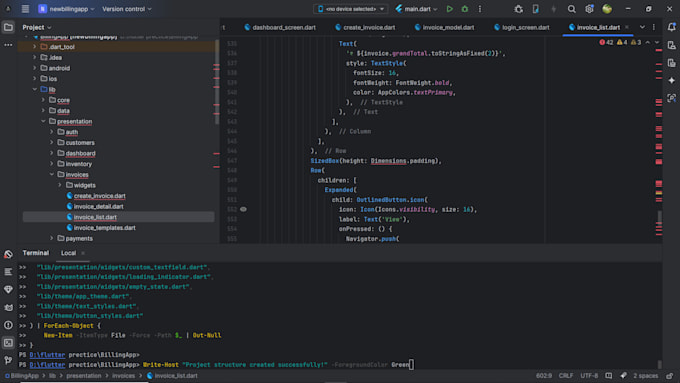This screenshot has width=680, height=383.
Task: Open the Project view dropdown
Action: click(37, 27)
